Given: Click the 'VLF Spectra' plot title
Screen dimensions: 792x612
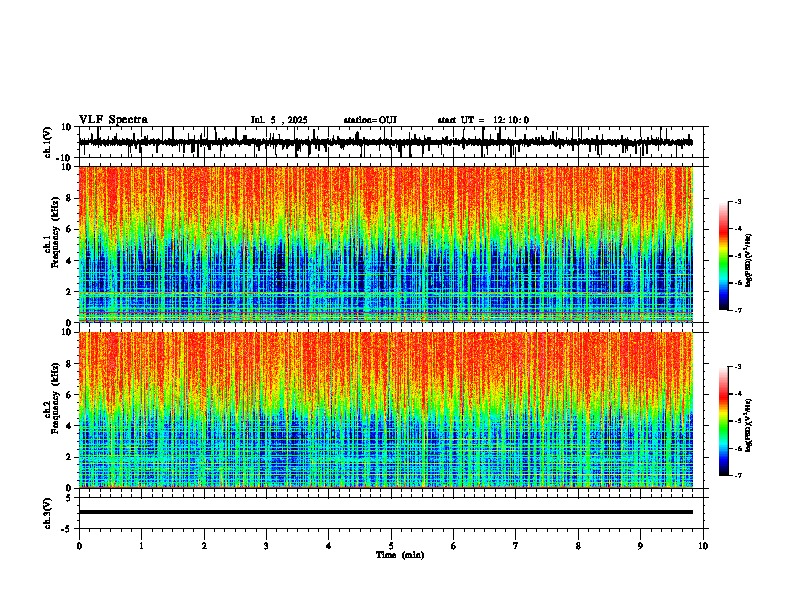Looking at the screenshot, I should (x=113, y=120).
